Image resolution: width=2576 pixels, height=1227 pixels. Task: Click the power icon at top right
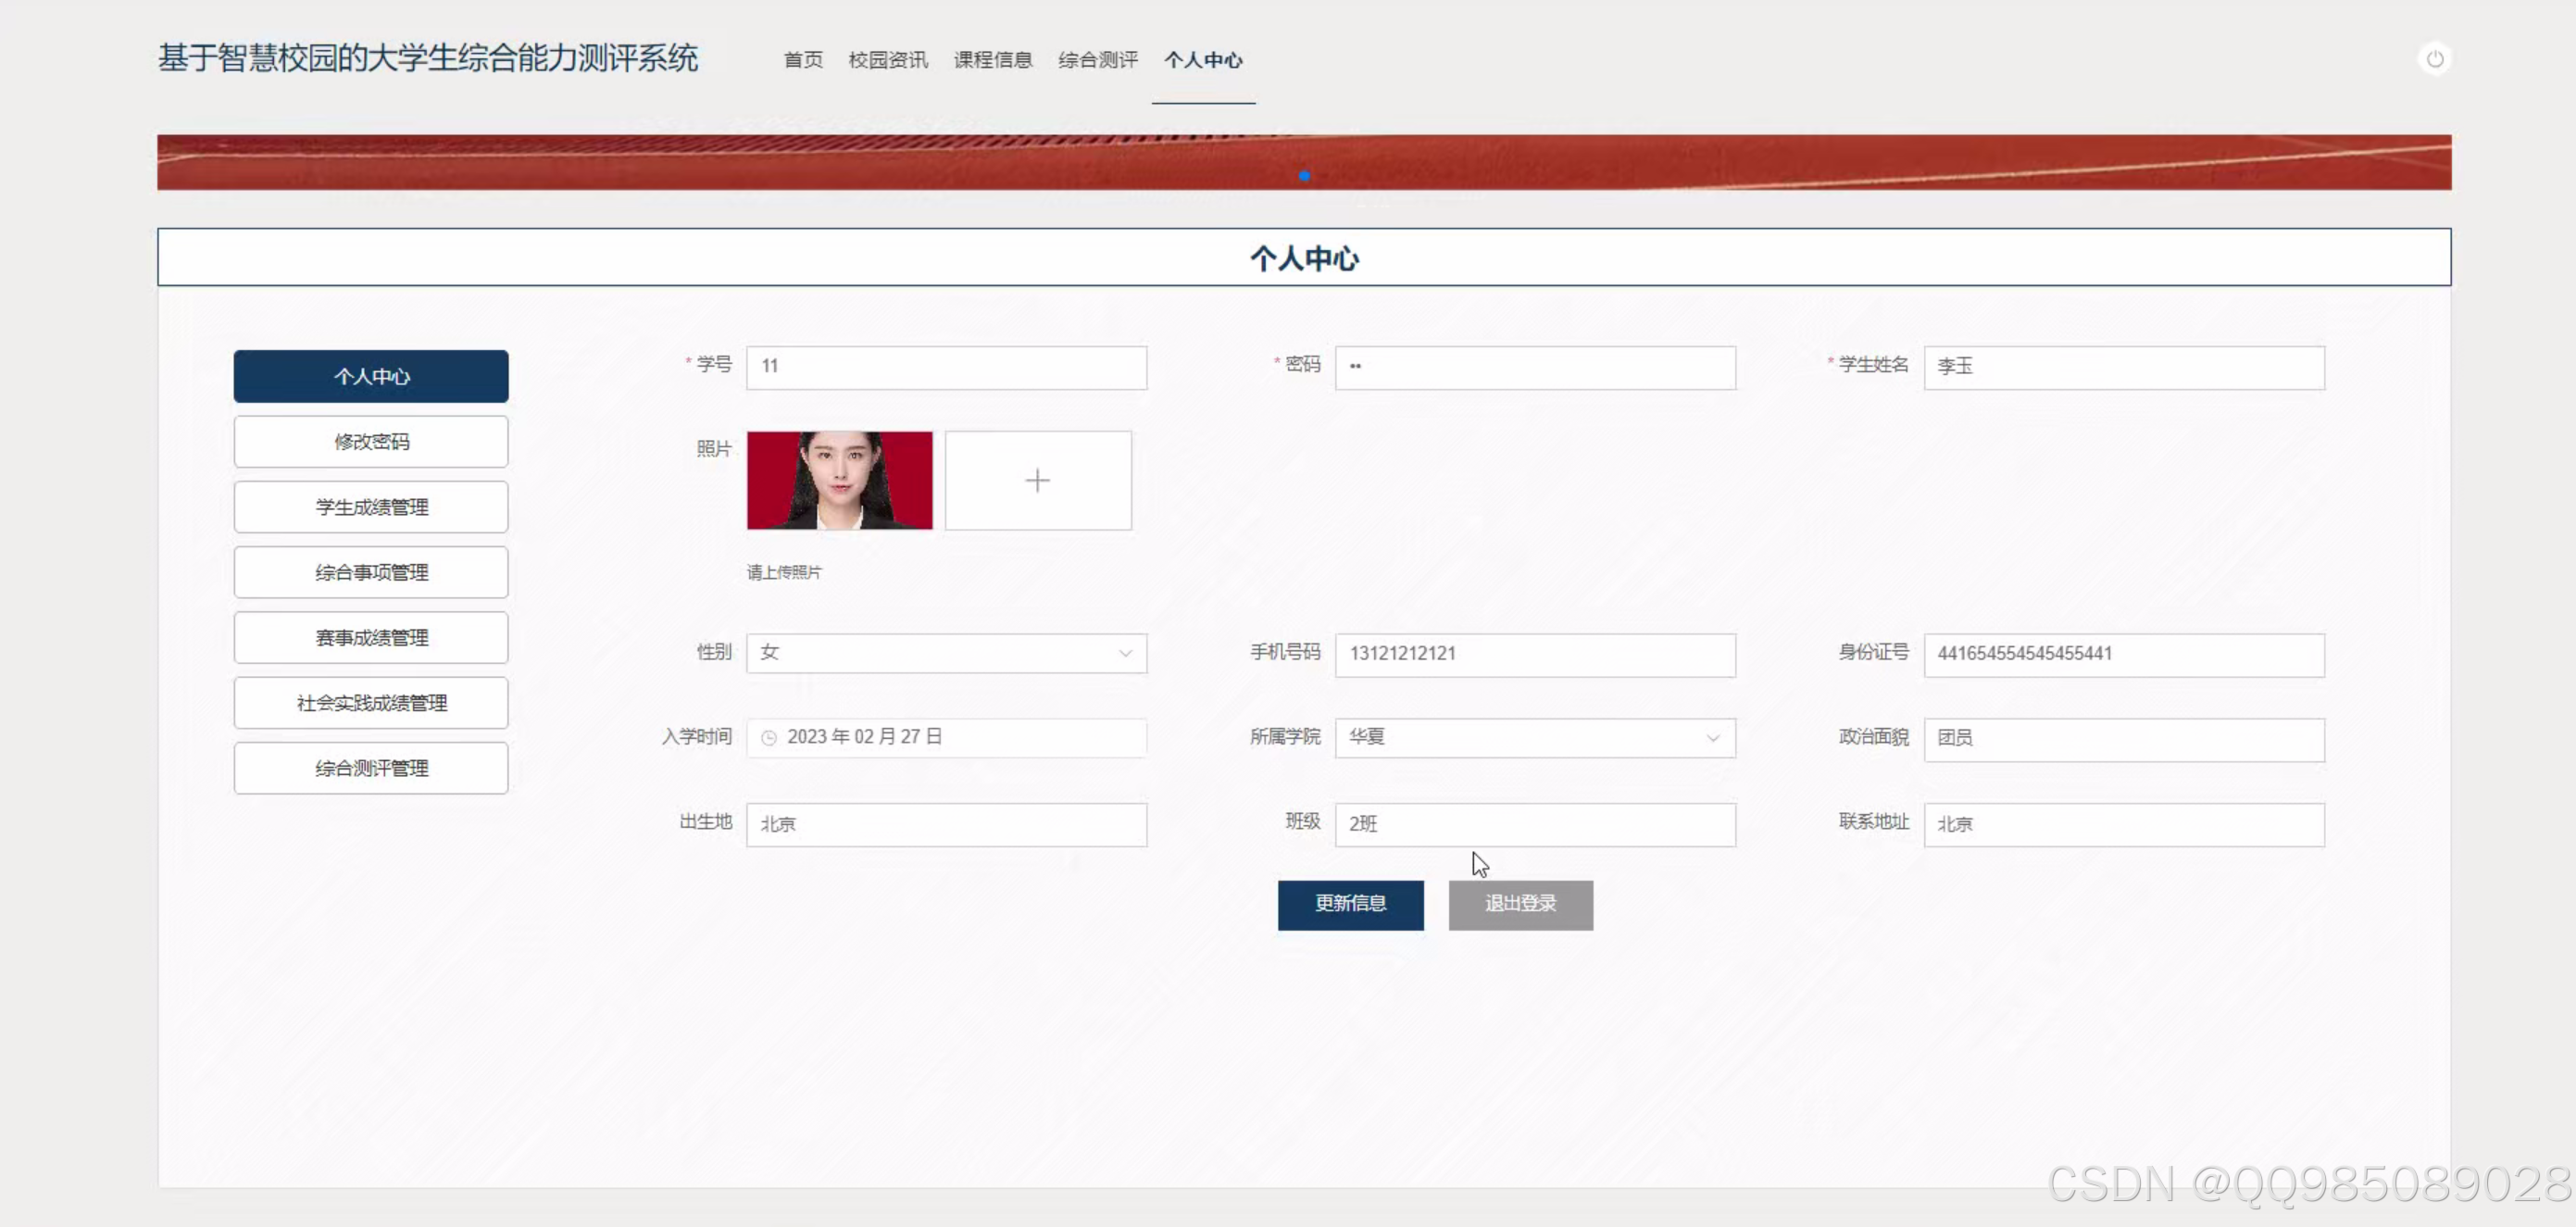point(2434,59)
